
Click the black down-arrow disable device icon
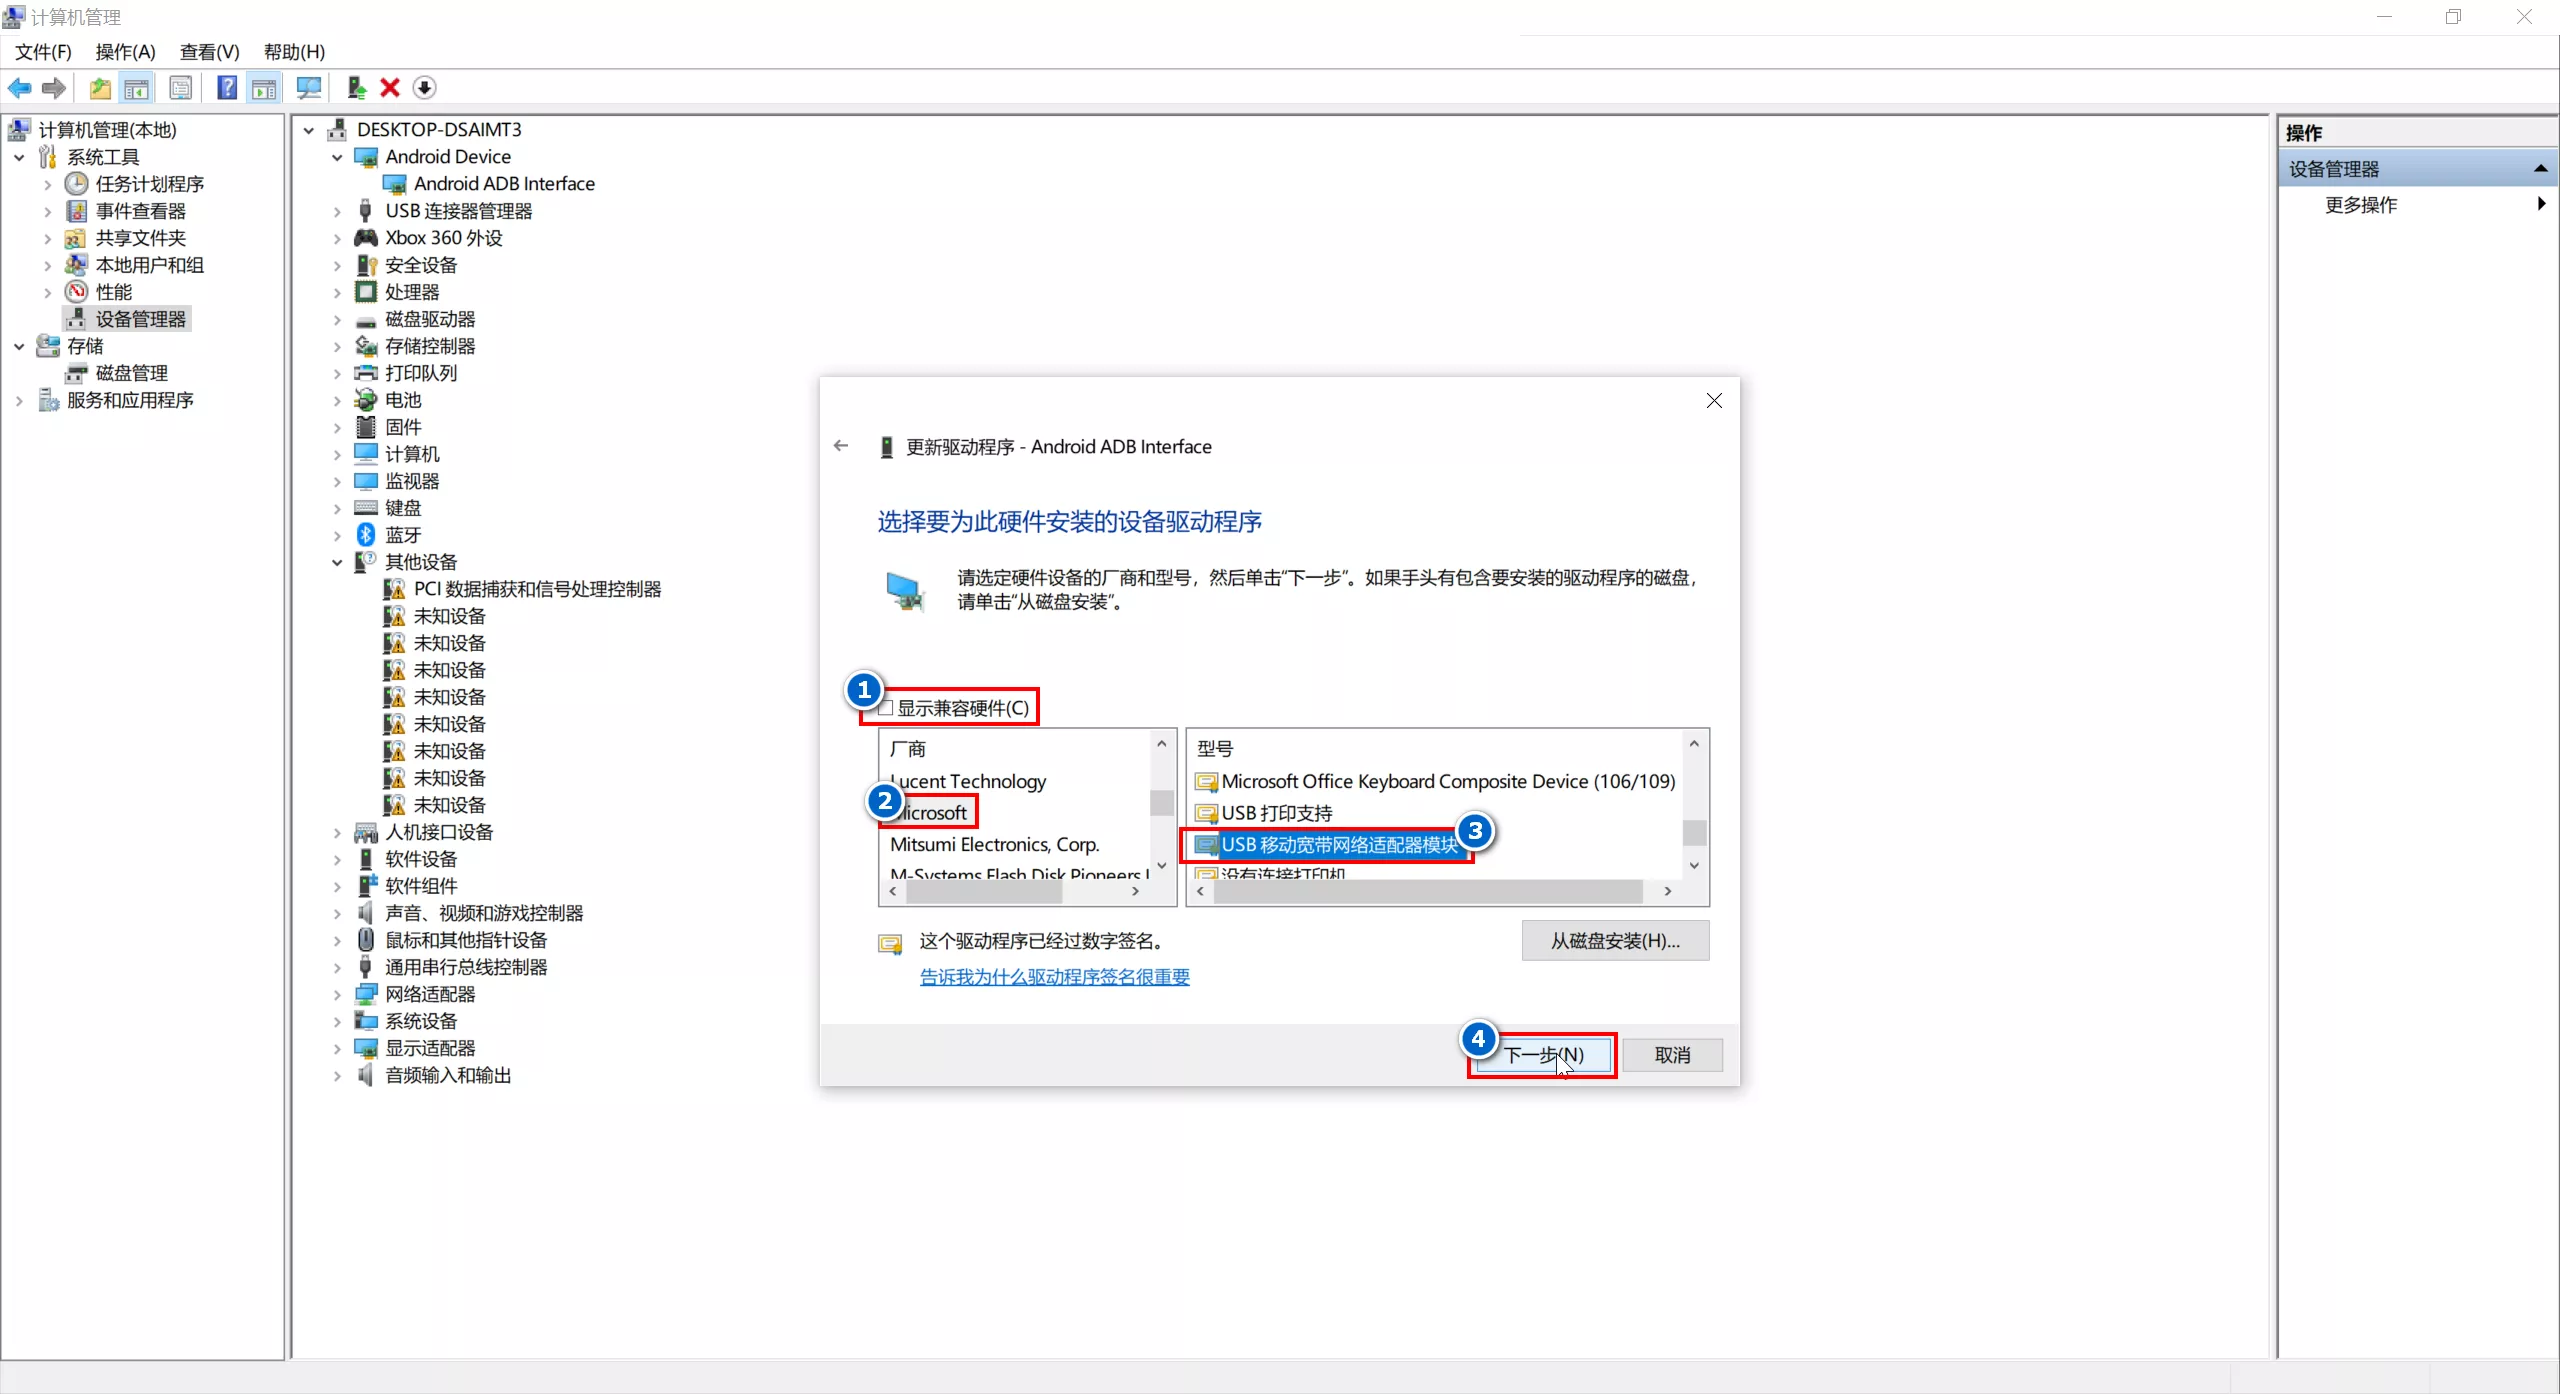424,88
